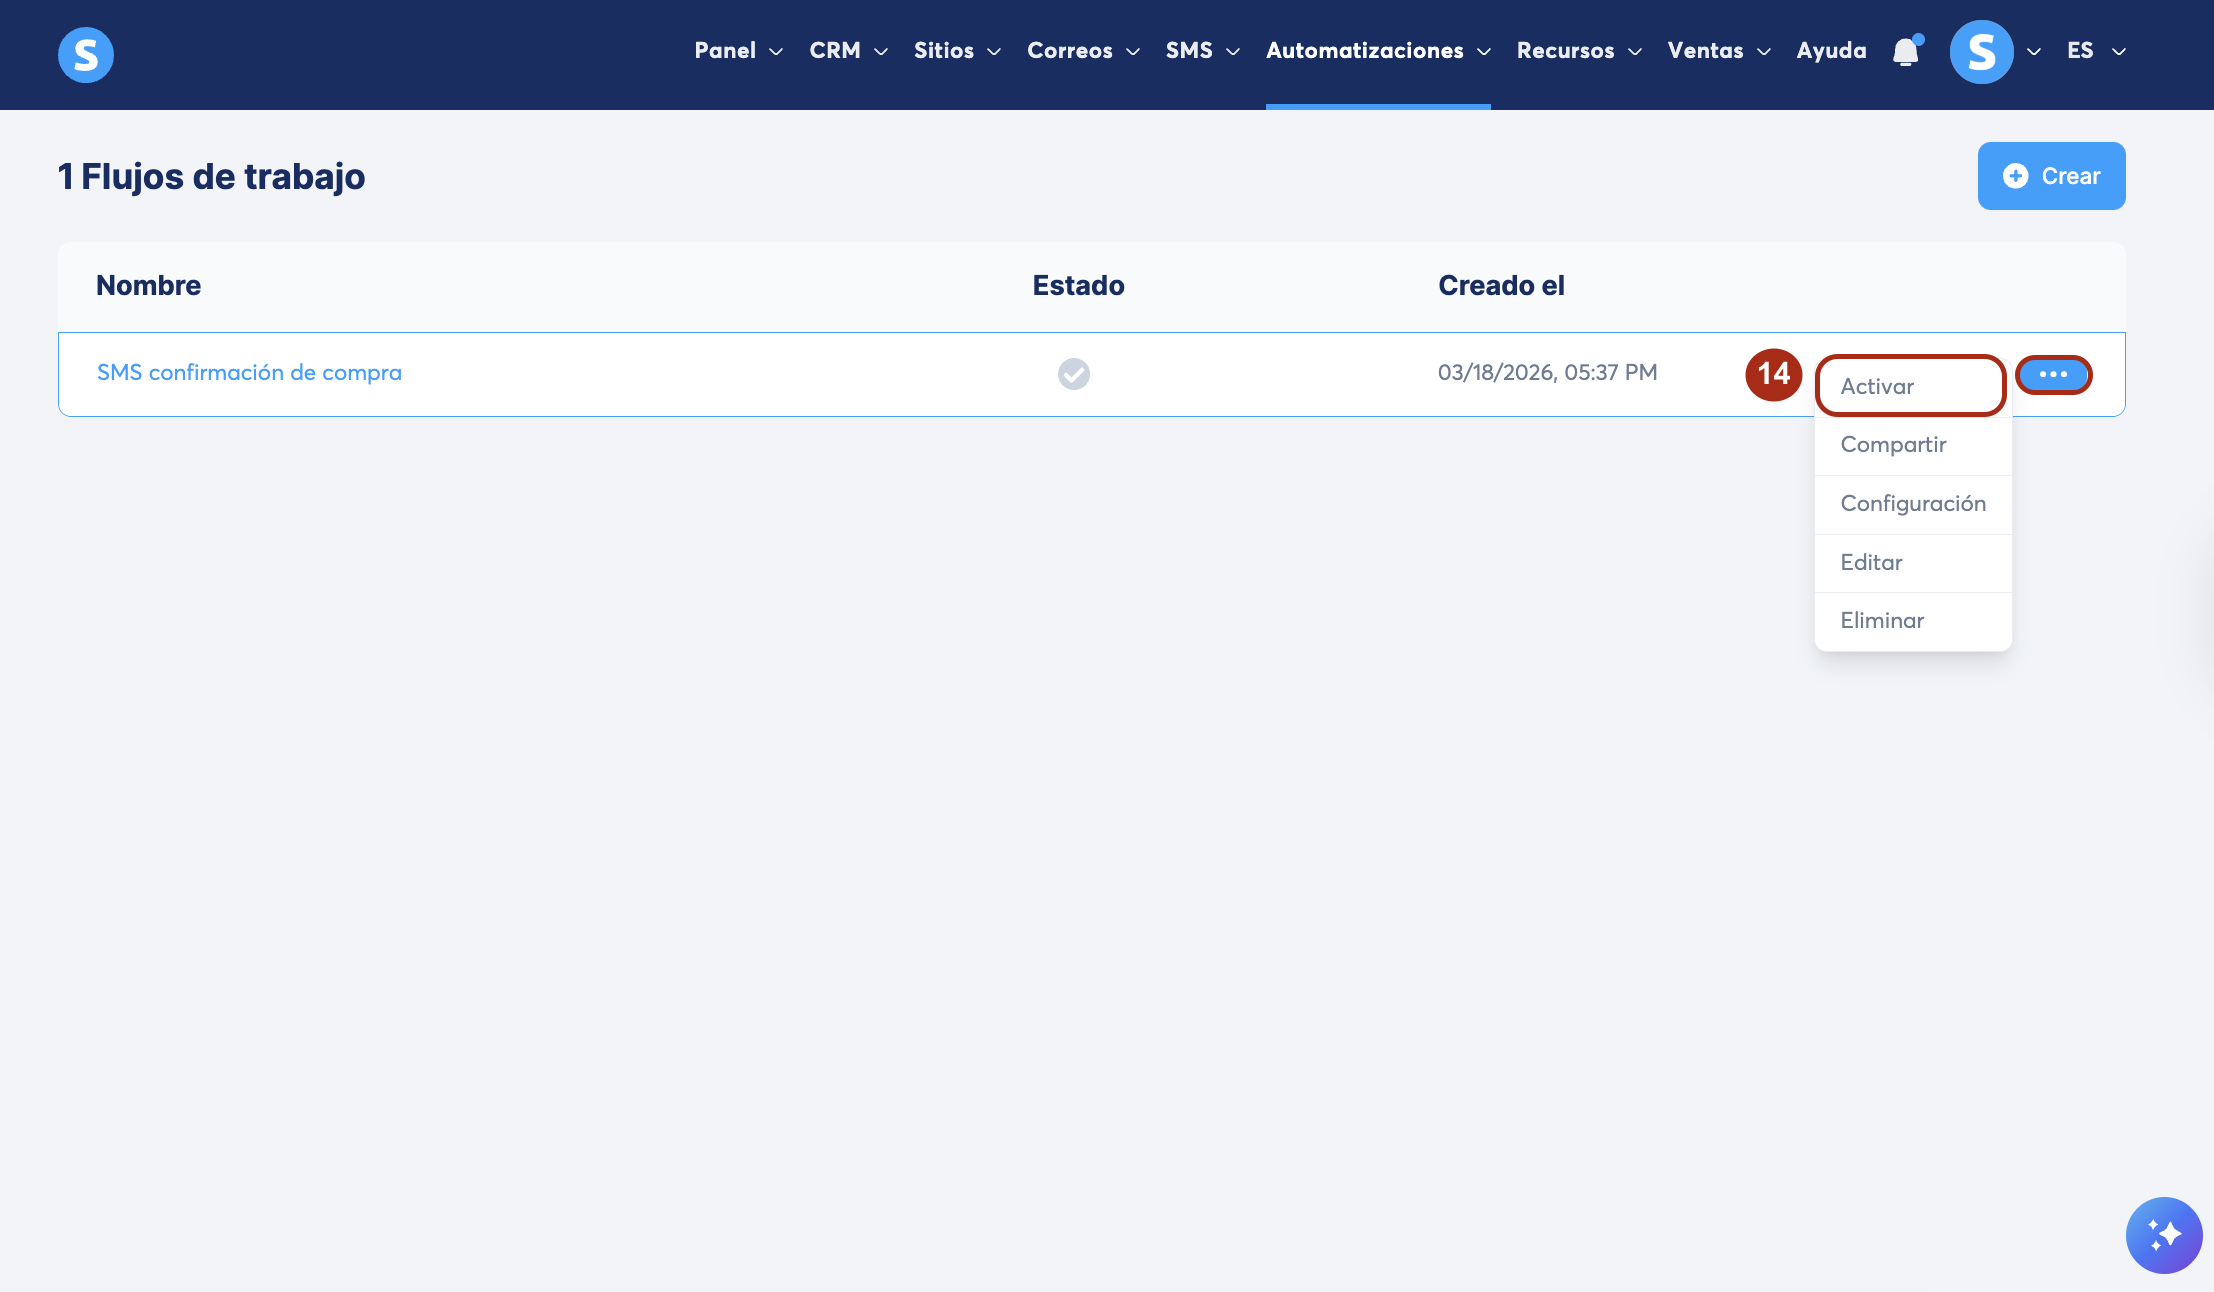Open the AI assistant sparkle button

coord(2163,1235)
